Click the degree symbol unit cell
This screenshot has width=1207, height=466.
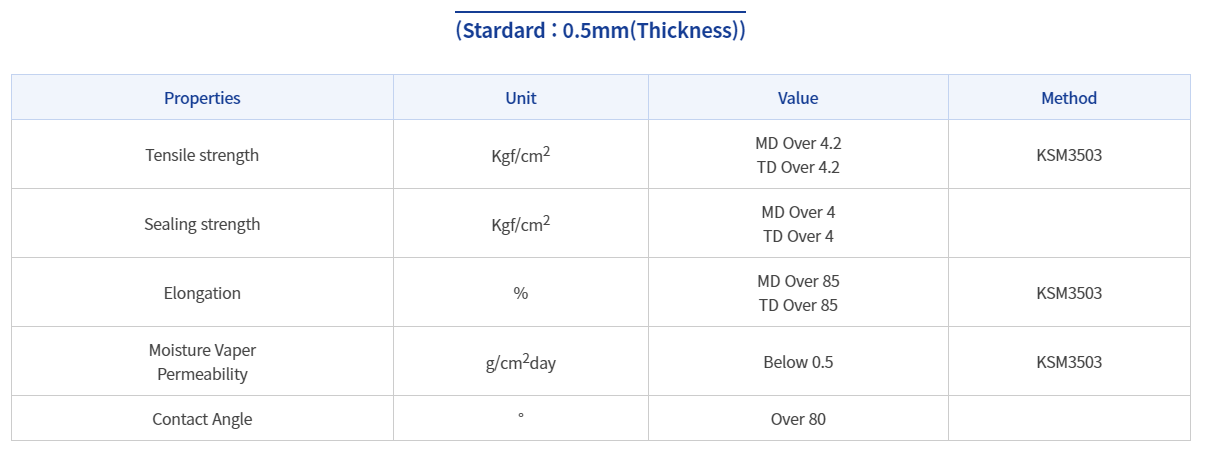pos(520,417)
